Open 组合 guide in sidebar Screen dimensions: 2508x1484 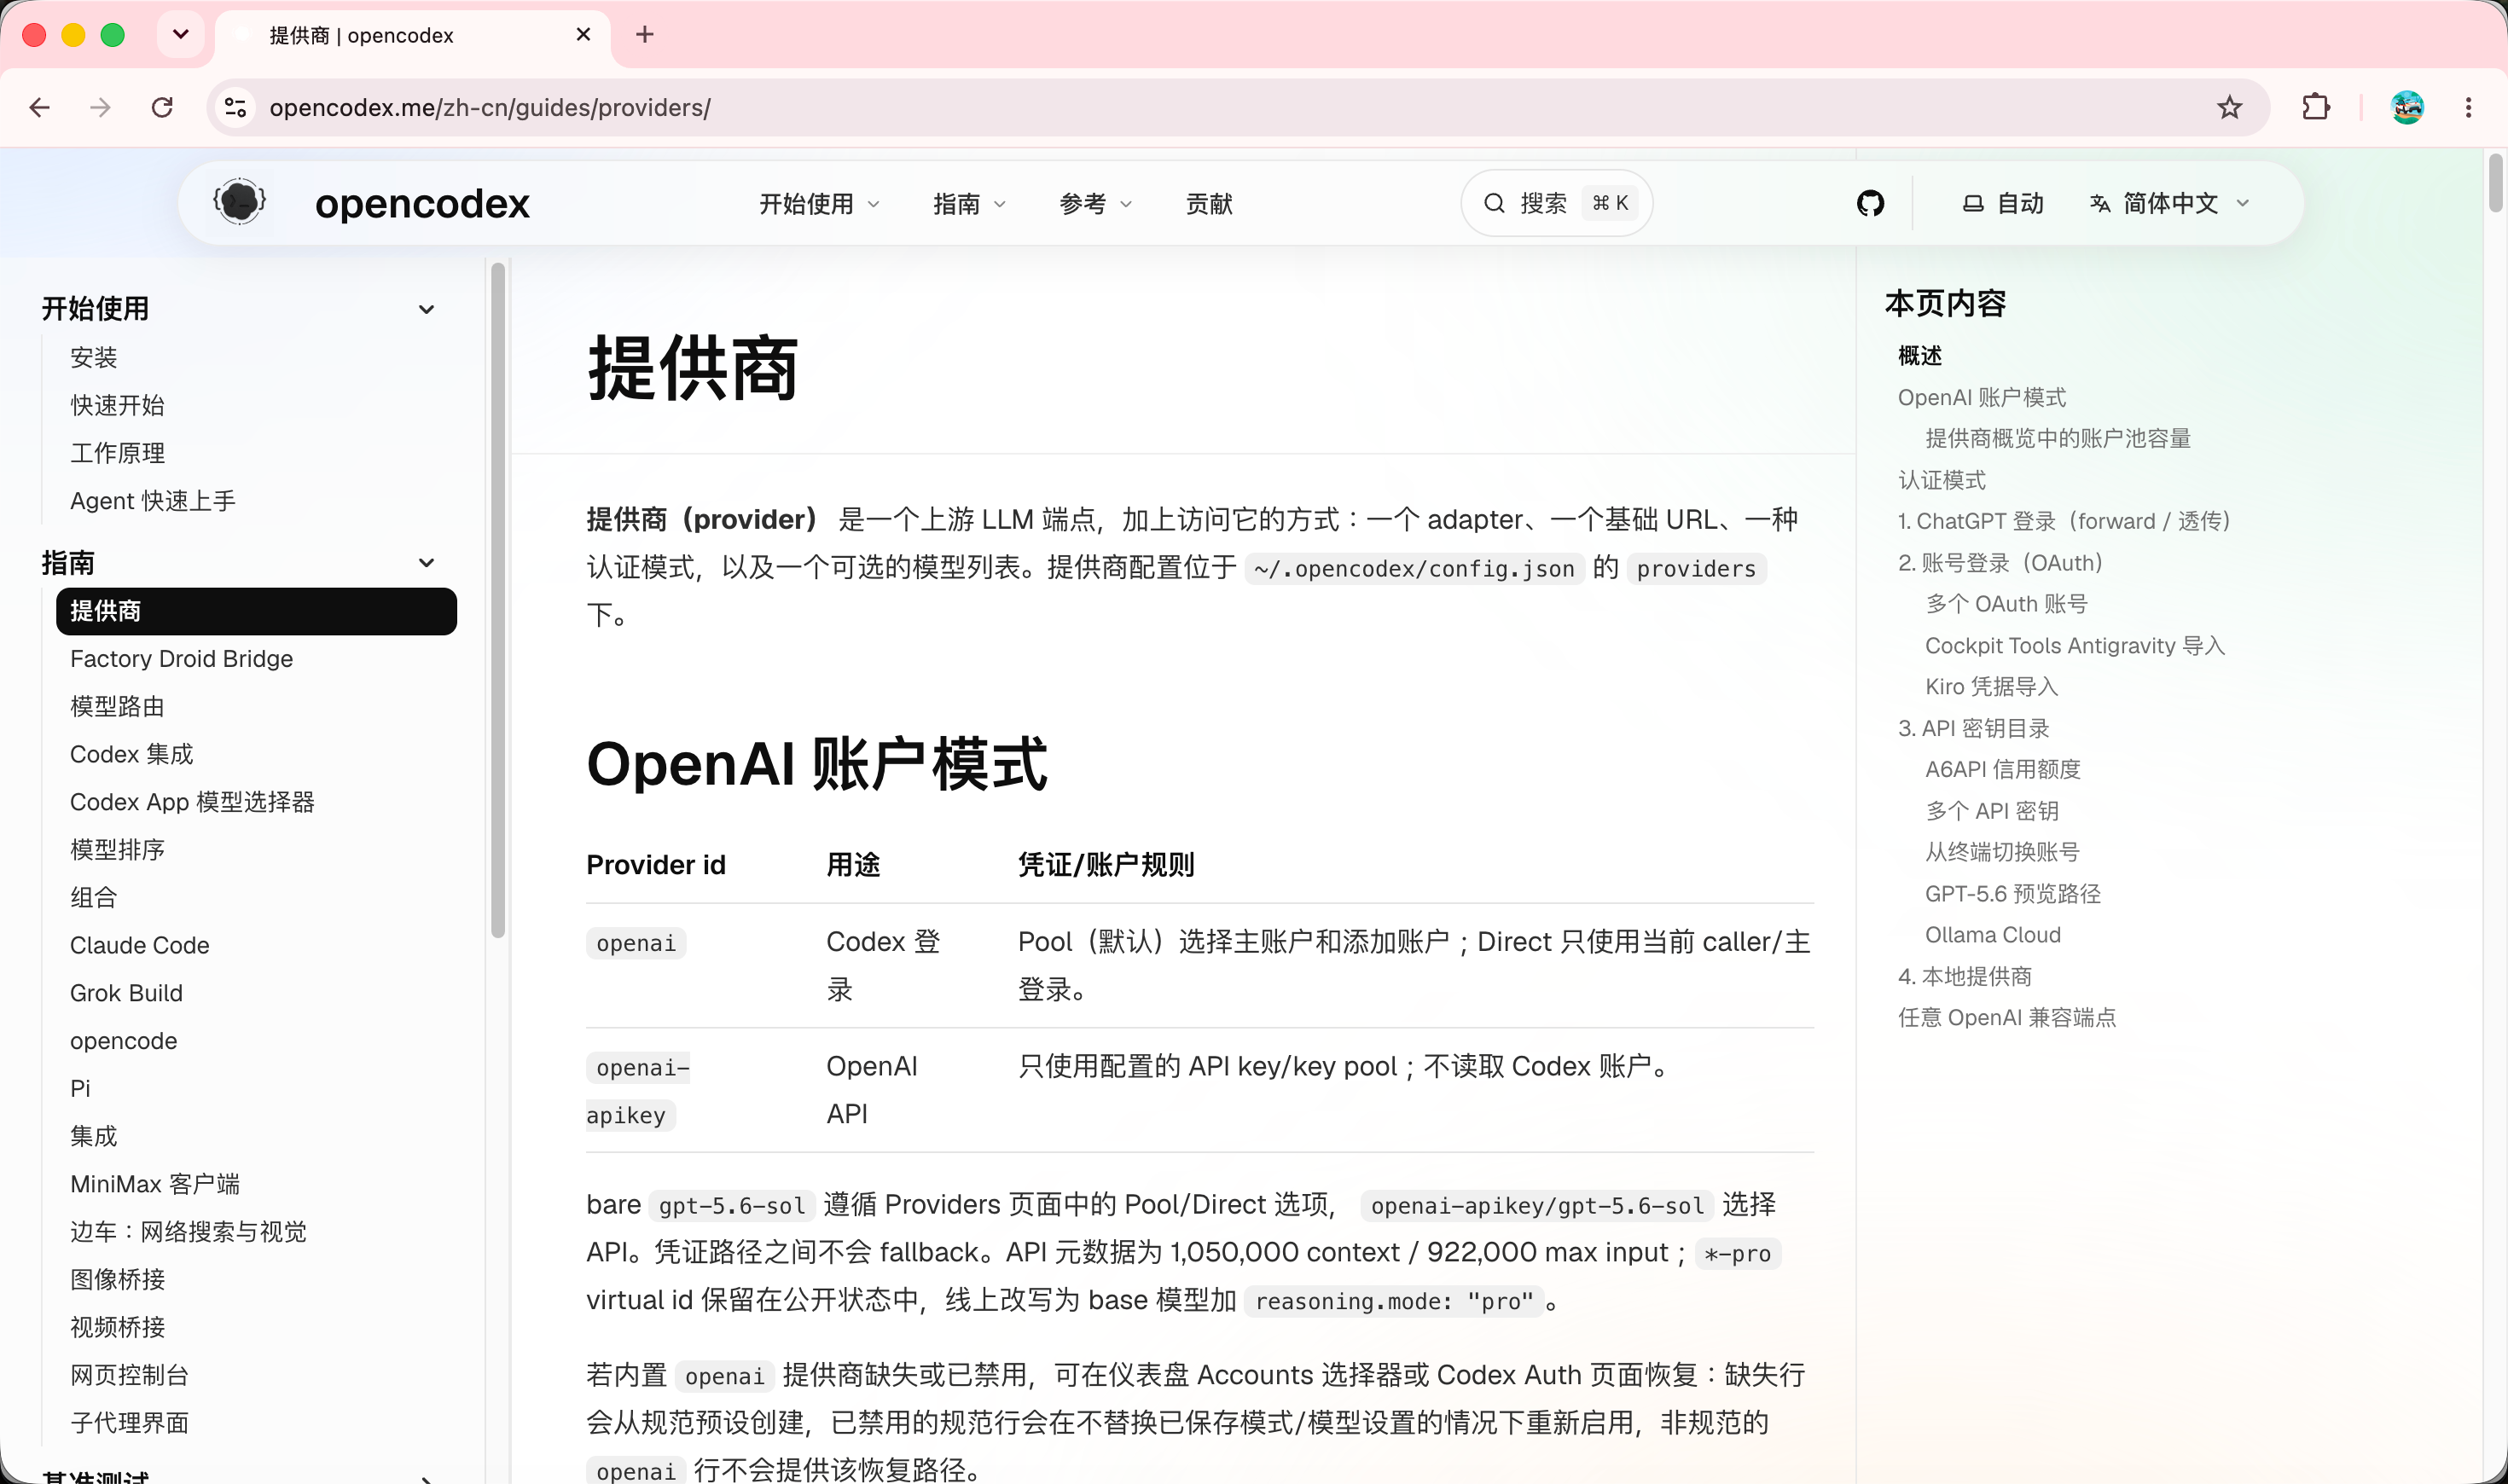click(x=94, y=898)
